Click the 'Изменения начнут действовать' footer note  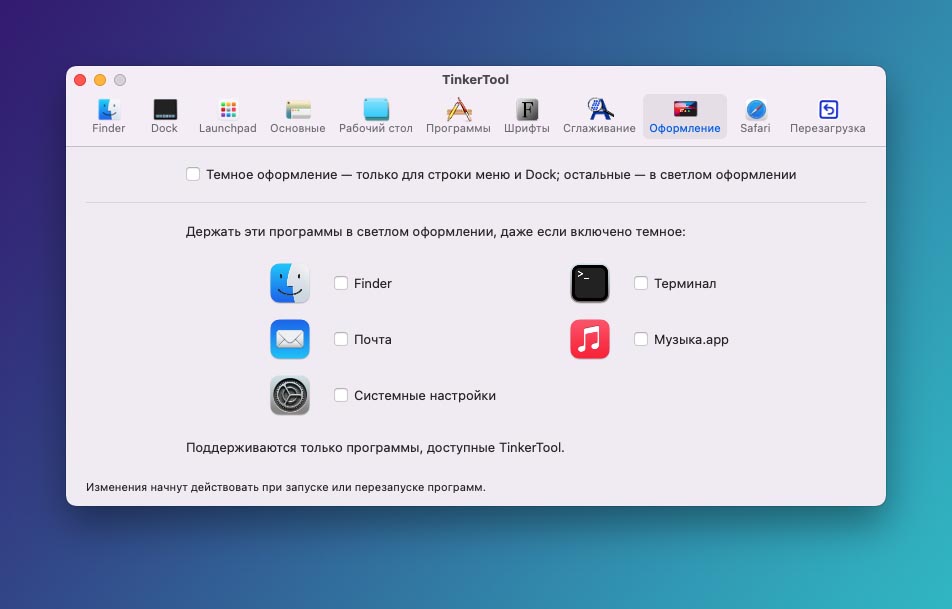coord(285,487)
